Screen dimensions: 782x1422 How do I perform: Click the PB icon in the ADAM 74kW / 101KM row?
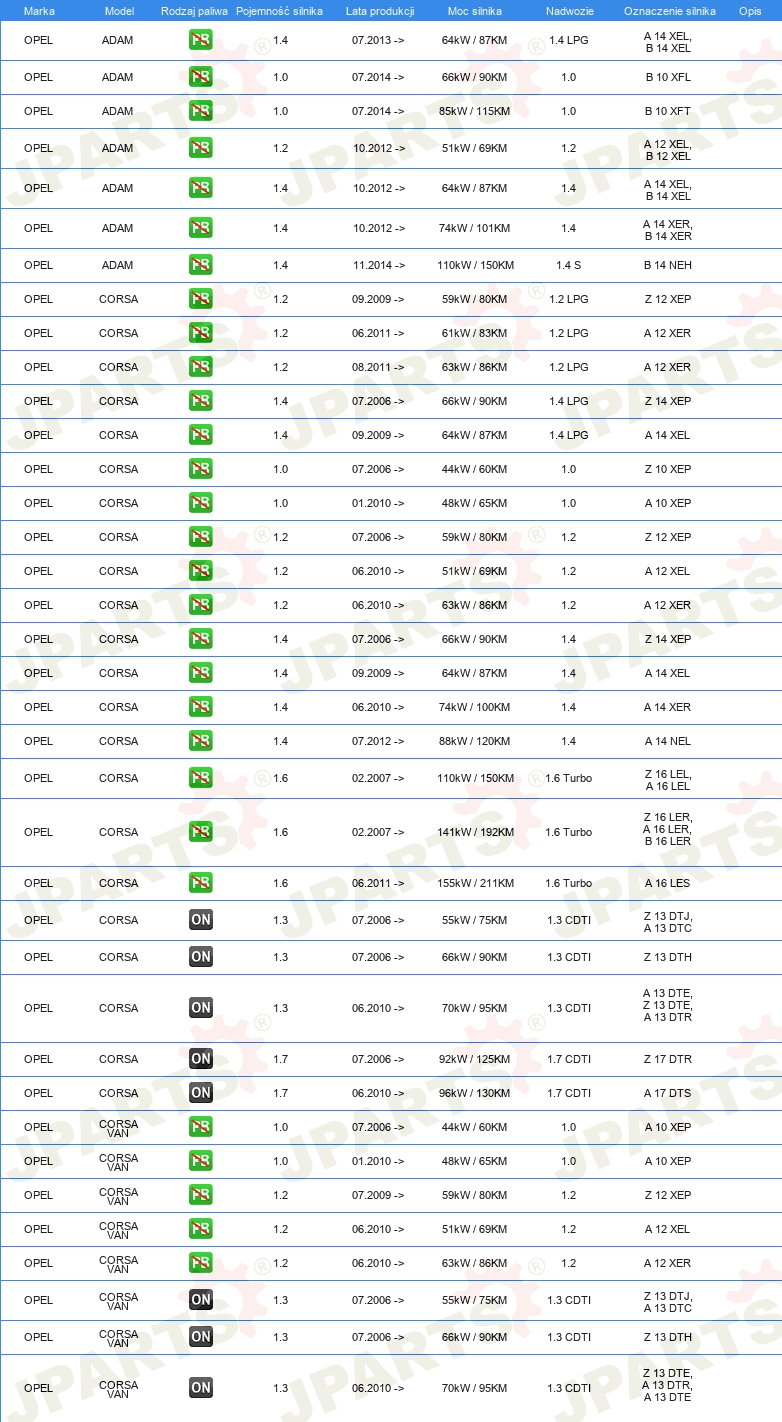click(x=200, y=228)
